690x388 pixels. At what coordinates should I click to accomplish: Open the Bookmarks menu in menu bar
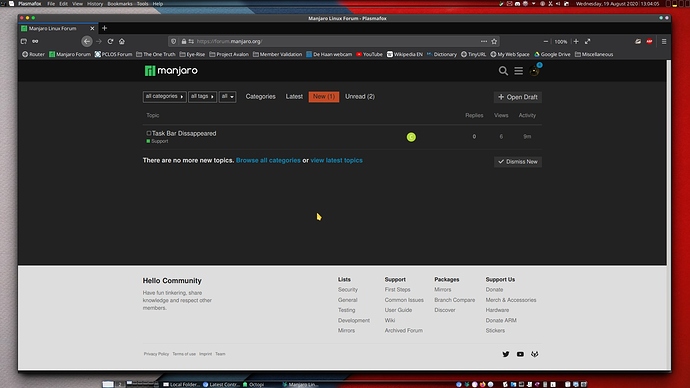(x=120, y=4)
